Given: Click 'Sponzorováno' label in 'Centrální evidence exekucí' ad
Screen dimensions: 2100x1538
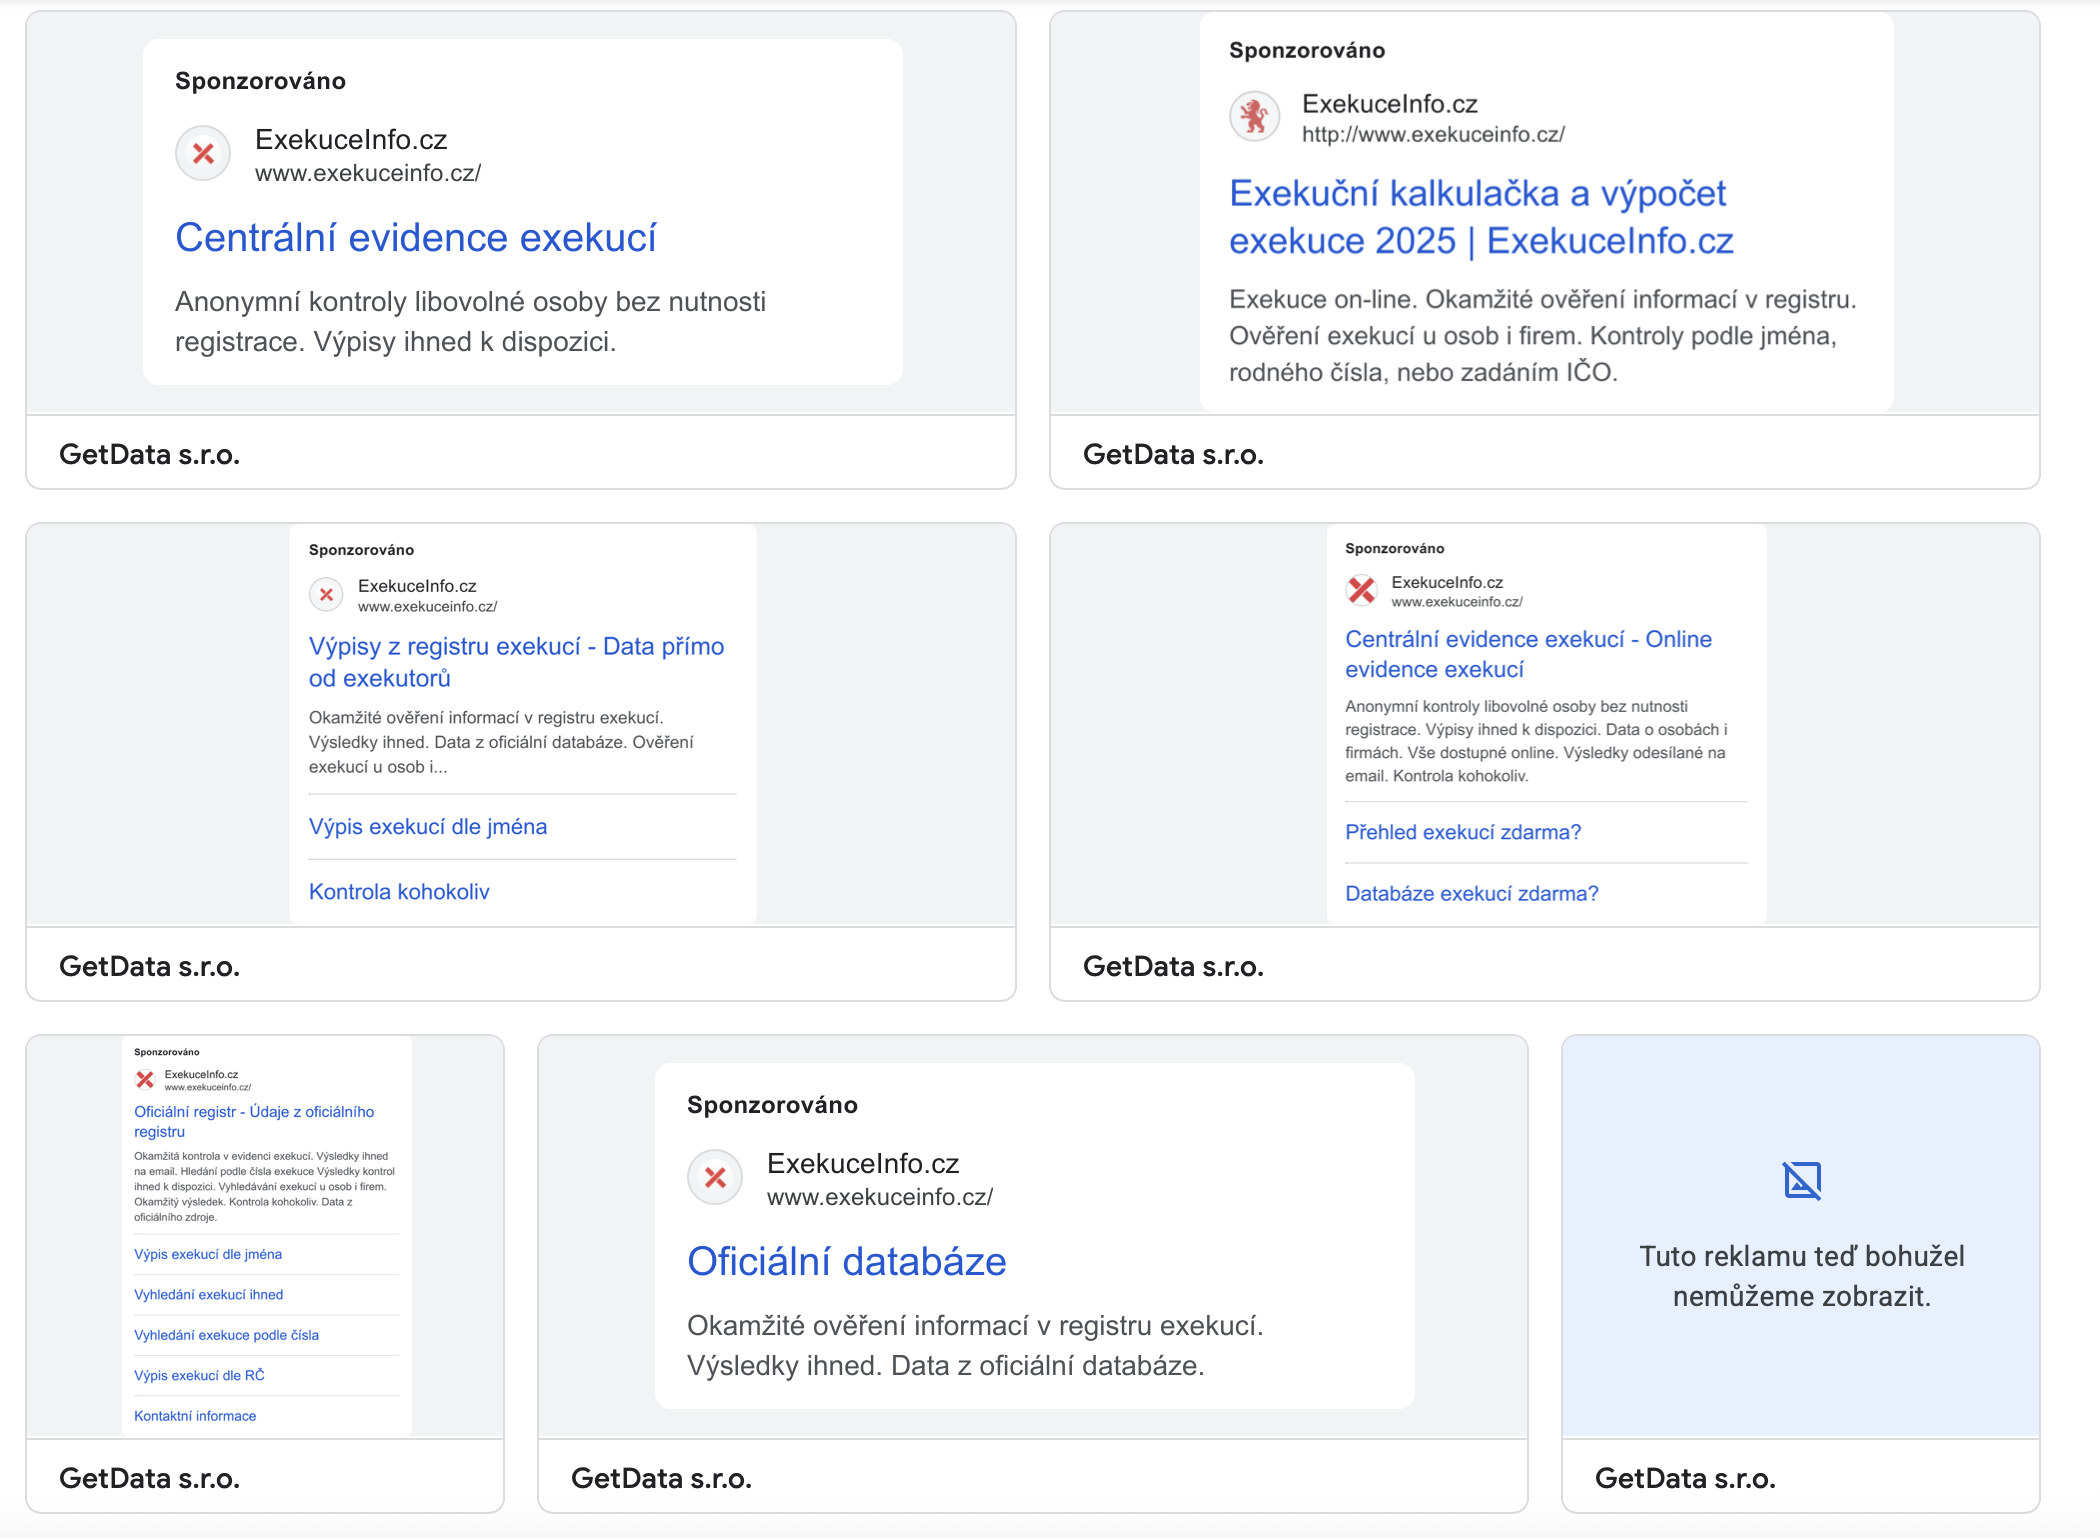Looking at the screenshot, I should click(x=260, y=81).
